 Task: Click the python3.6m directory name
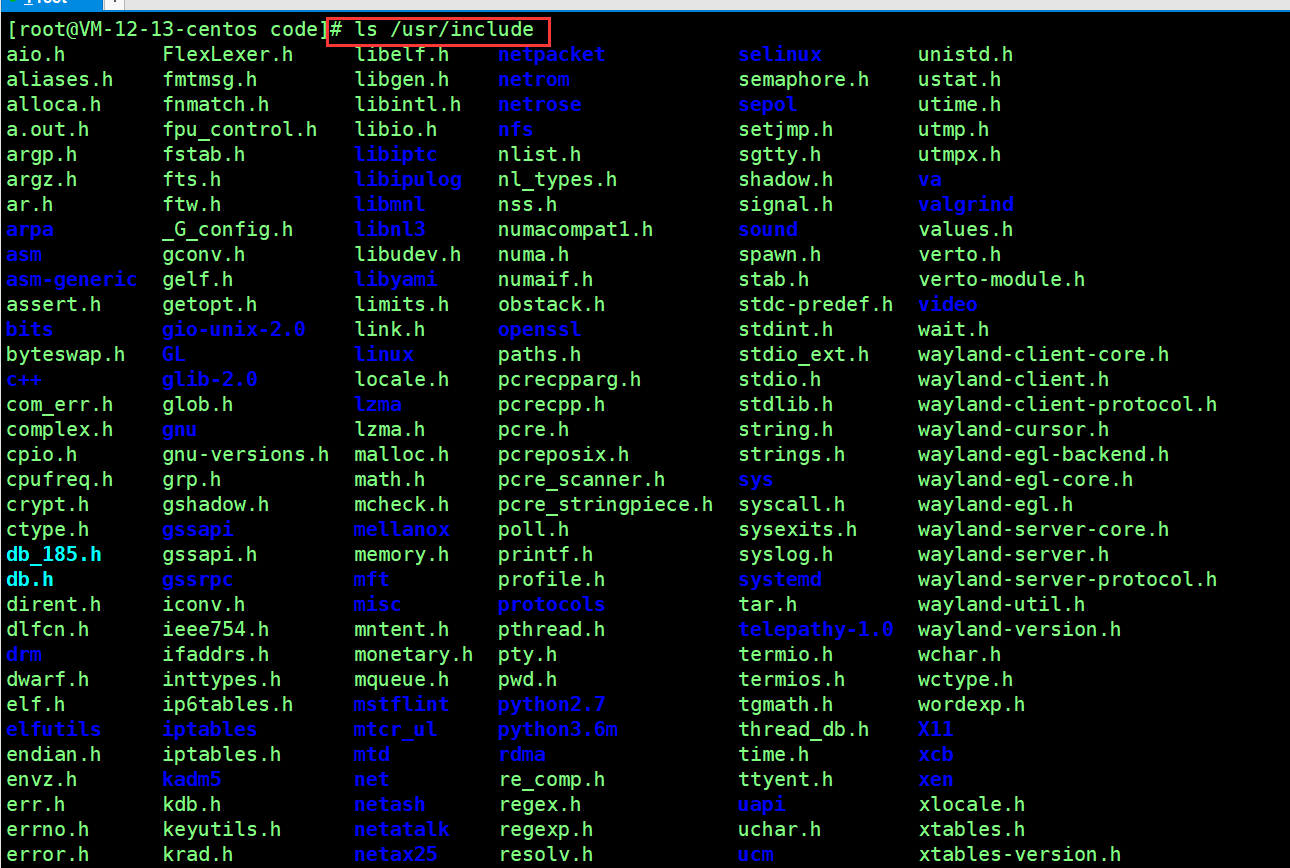tap(557, 730)
